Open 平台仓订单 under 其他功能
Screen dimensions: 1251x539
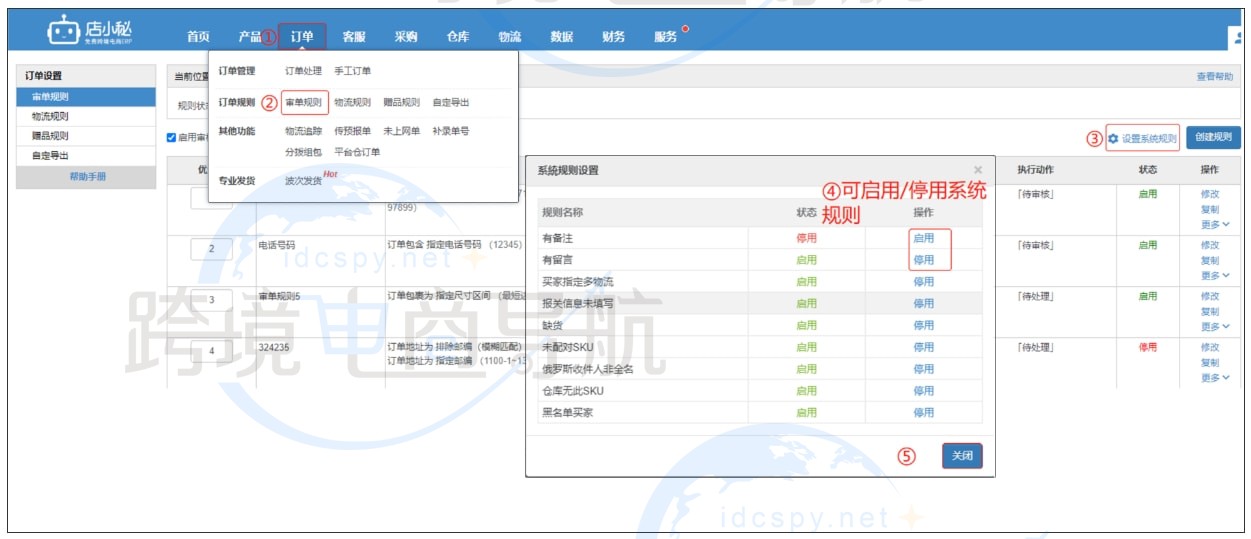pos(357,152)
